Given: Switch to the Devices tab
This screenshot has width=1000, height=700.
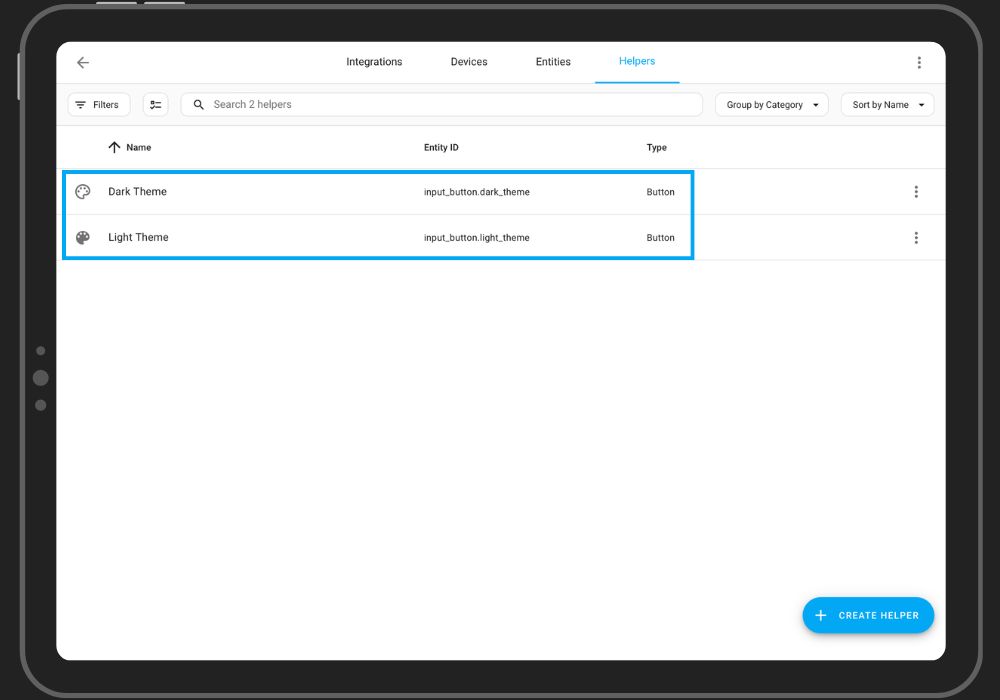Looking at the screenshot, I should 469,62.
